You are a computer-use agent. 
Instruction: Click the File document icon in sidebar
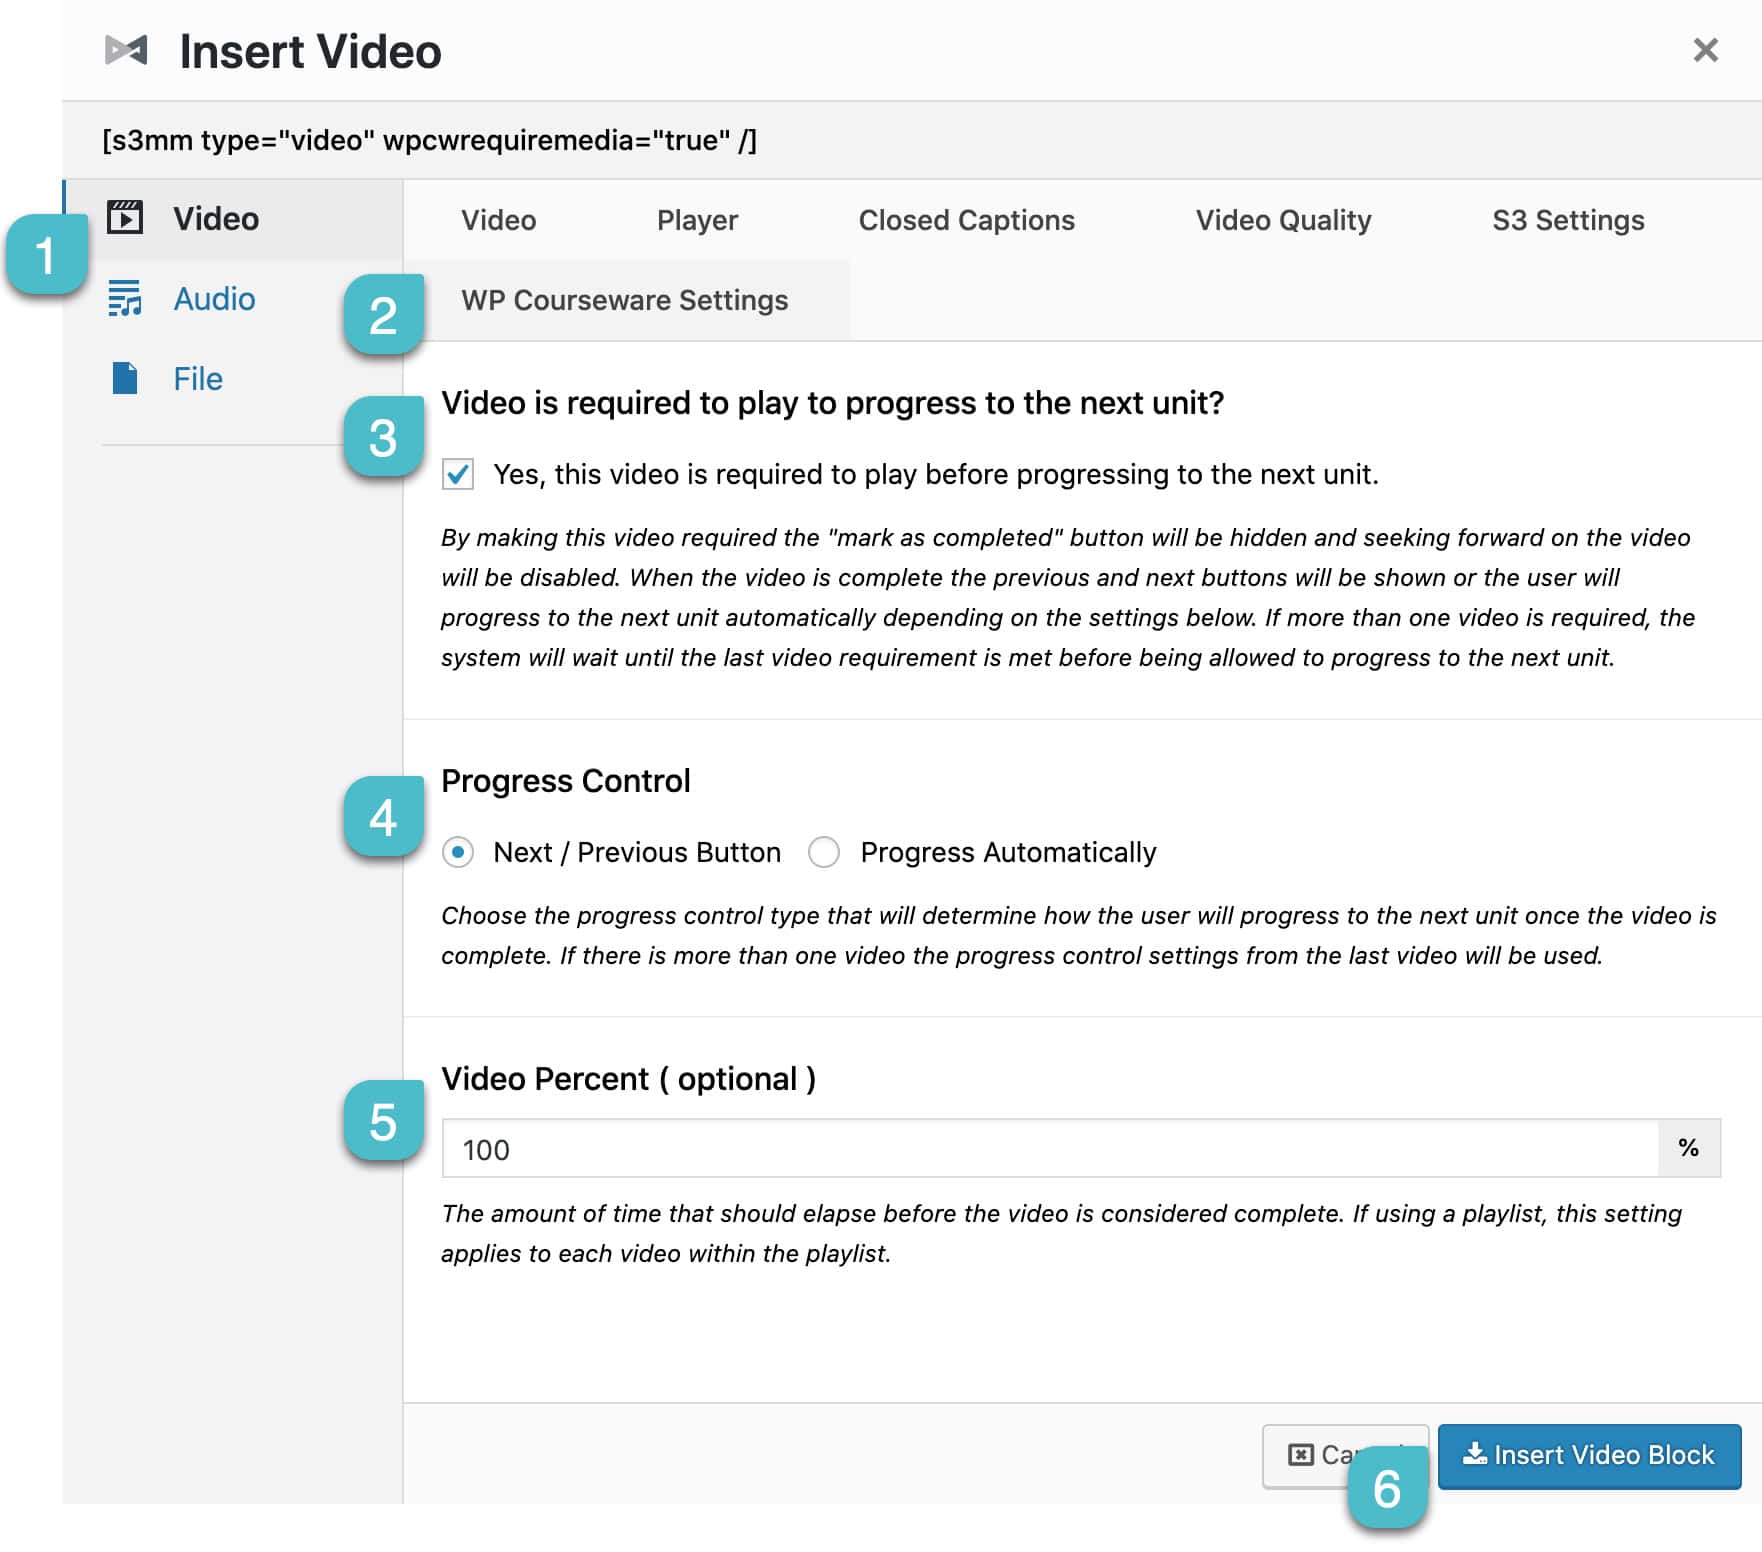125,378
